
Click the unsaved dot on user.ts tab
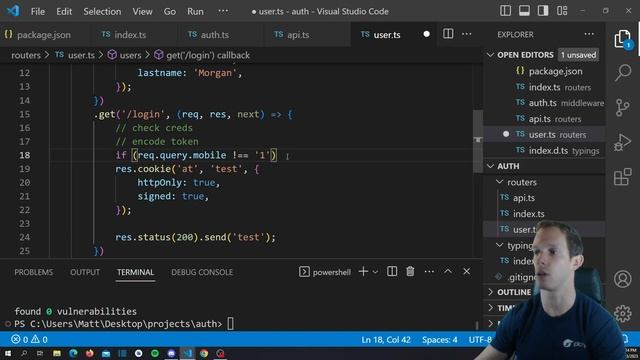(427, 34)
